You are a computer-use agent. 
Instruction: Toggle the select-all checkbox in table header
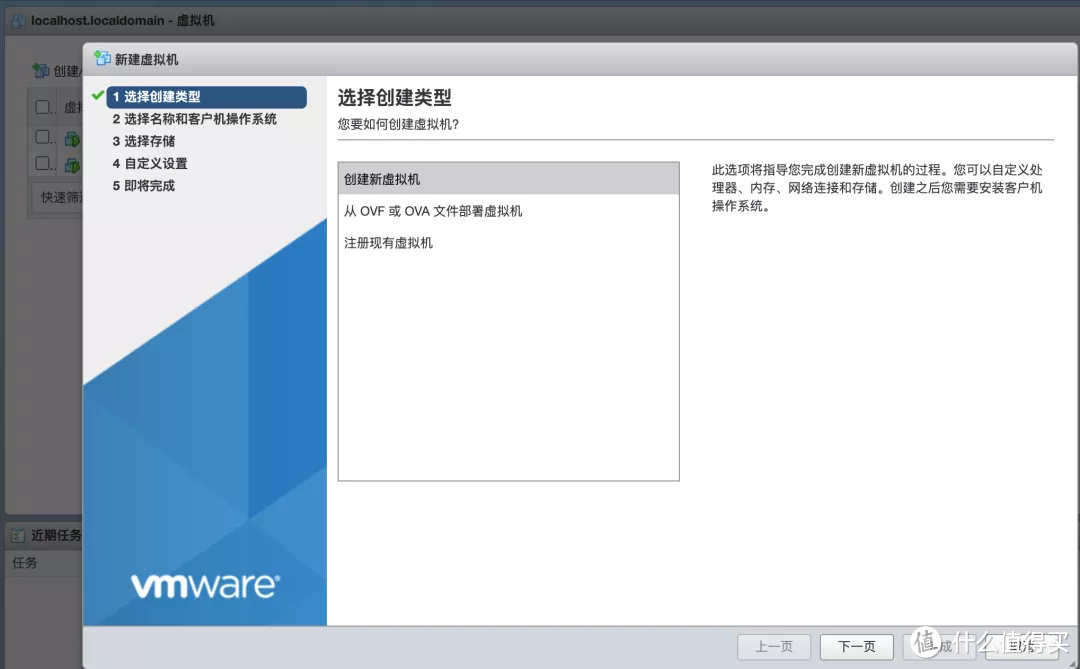43,107
